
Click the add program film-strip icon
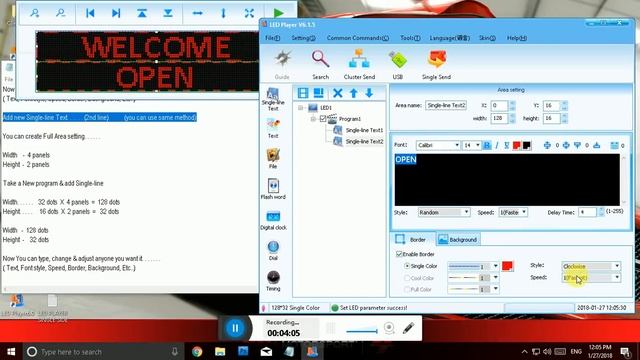(x=303, y=93)
